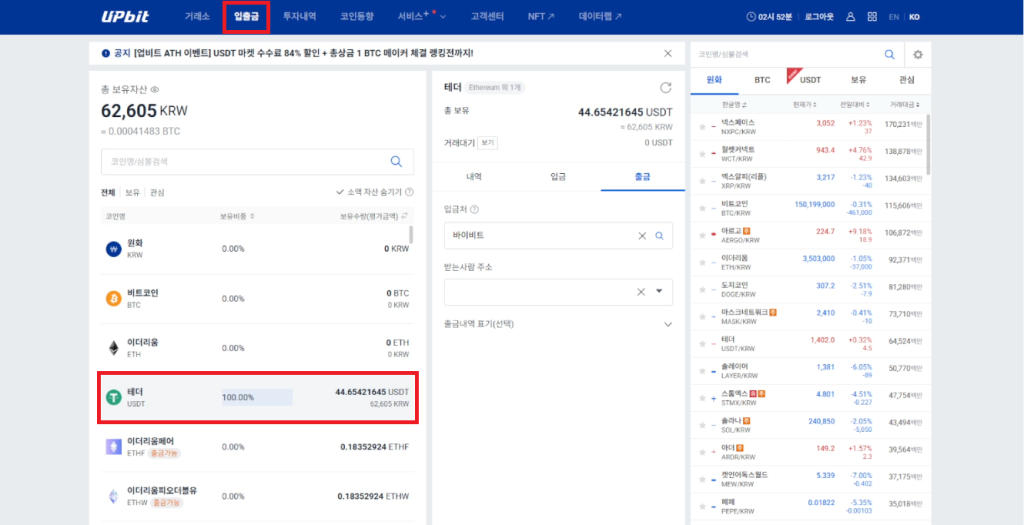Favorite 아르고 AERGO with its star

[702, 234]
